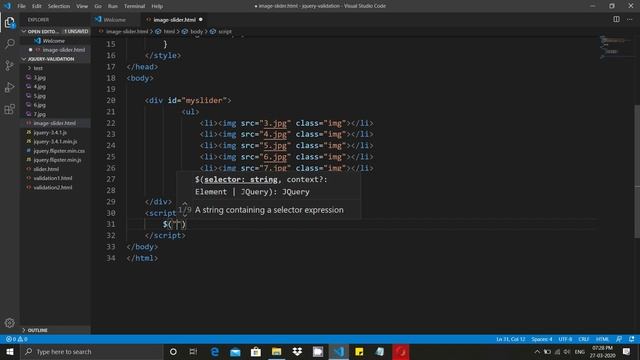Open slider.html in the explorer

click(x=46, y=169)
